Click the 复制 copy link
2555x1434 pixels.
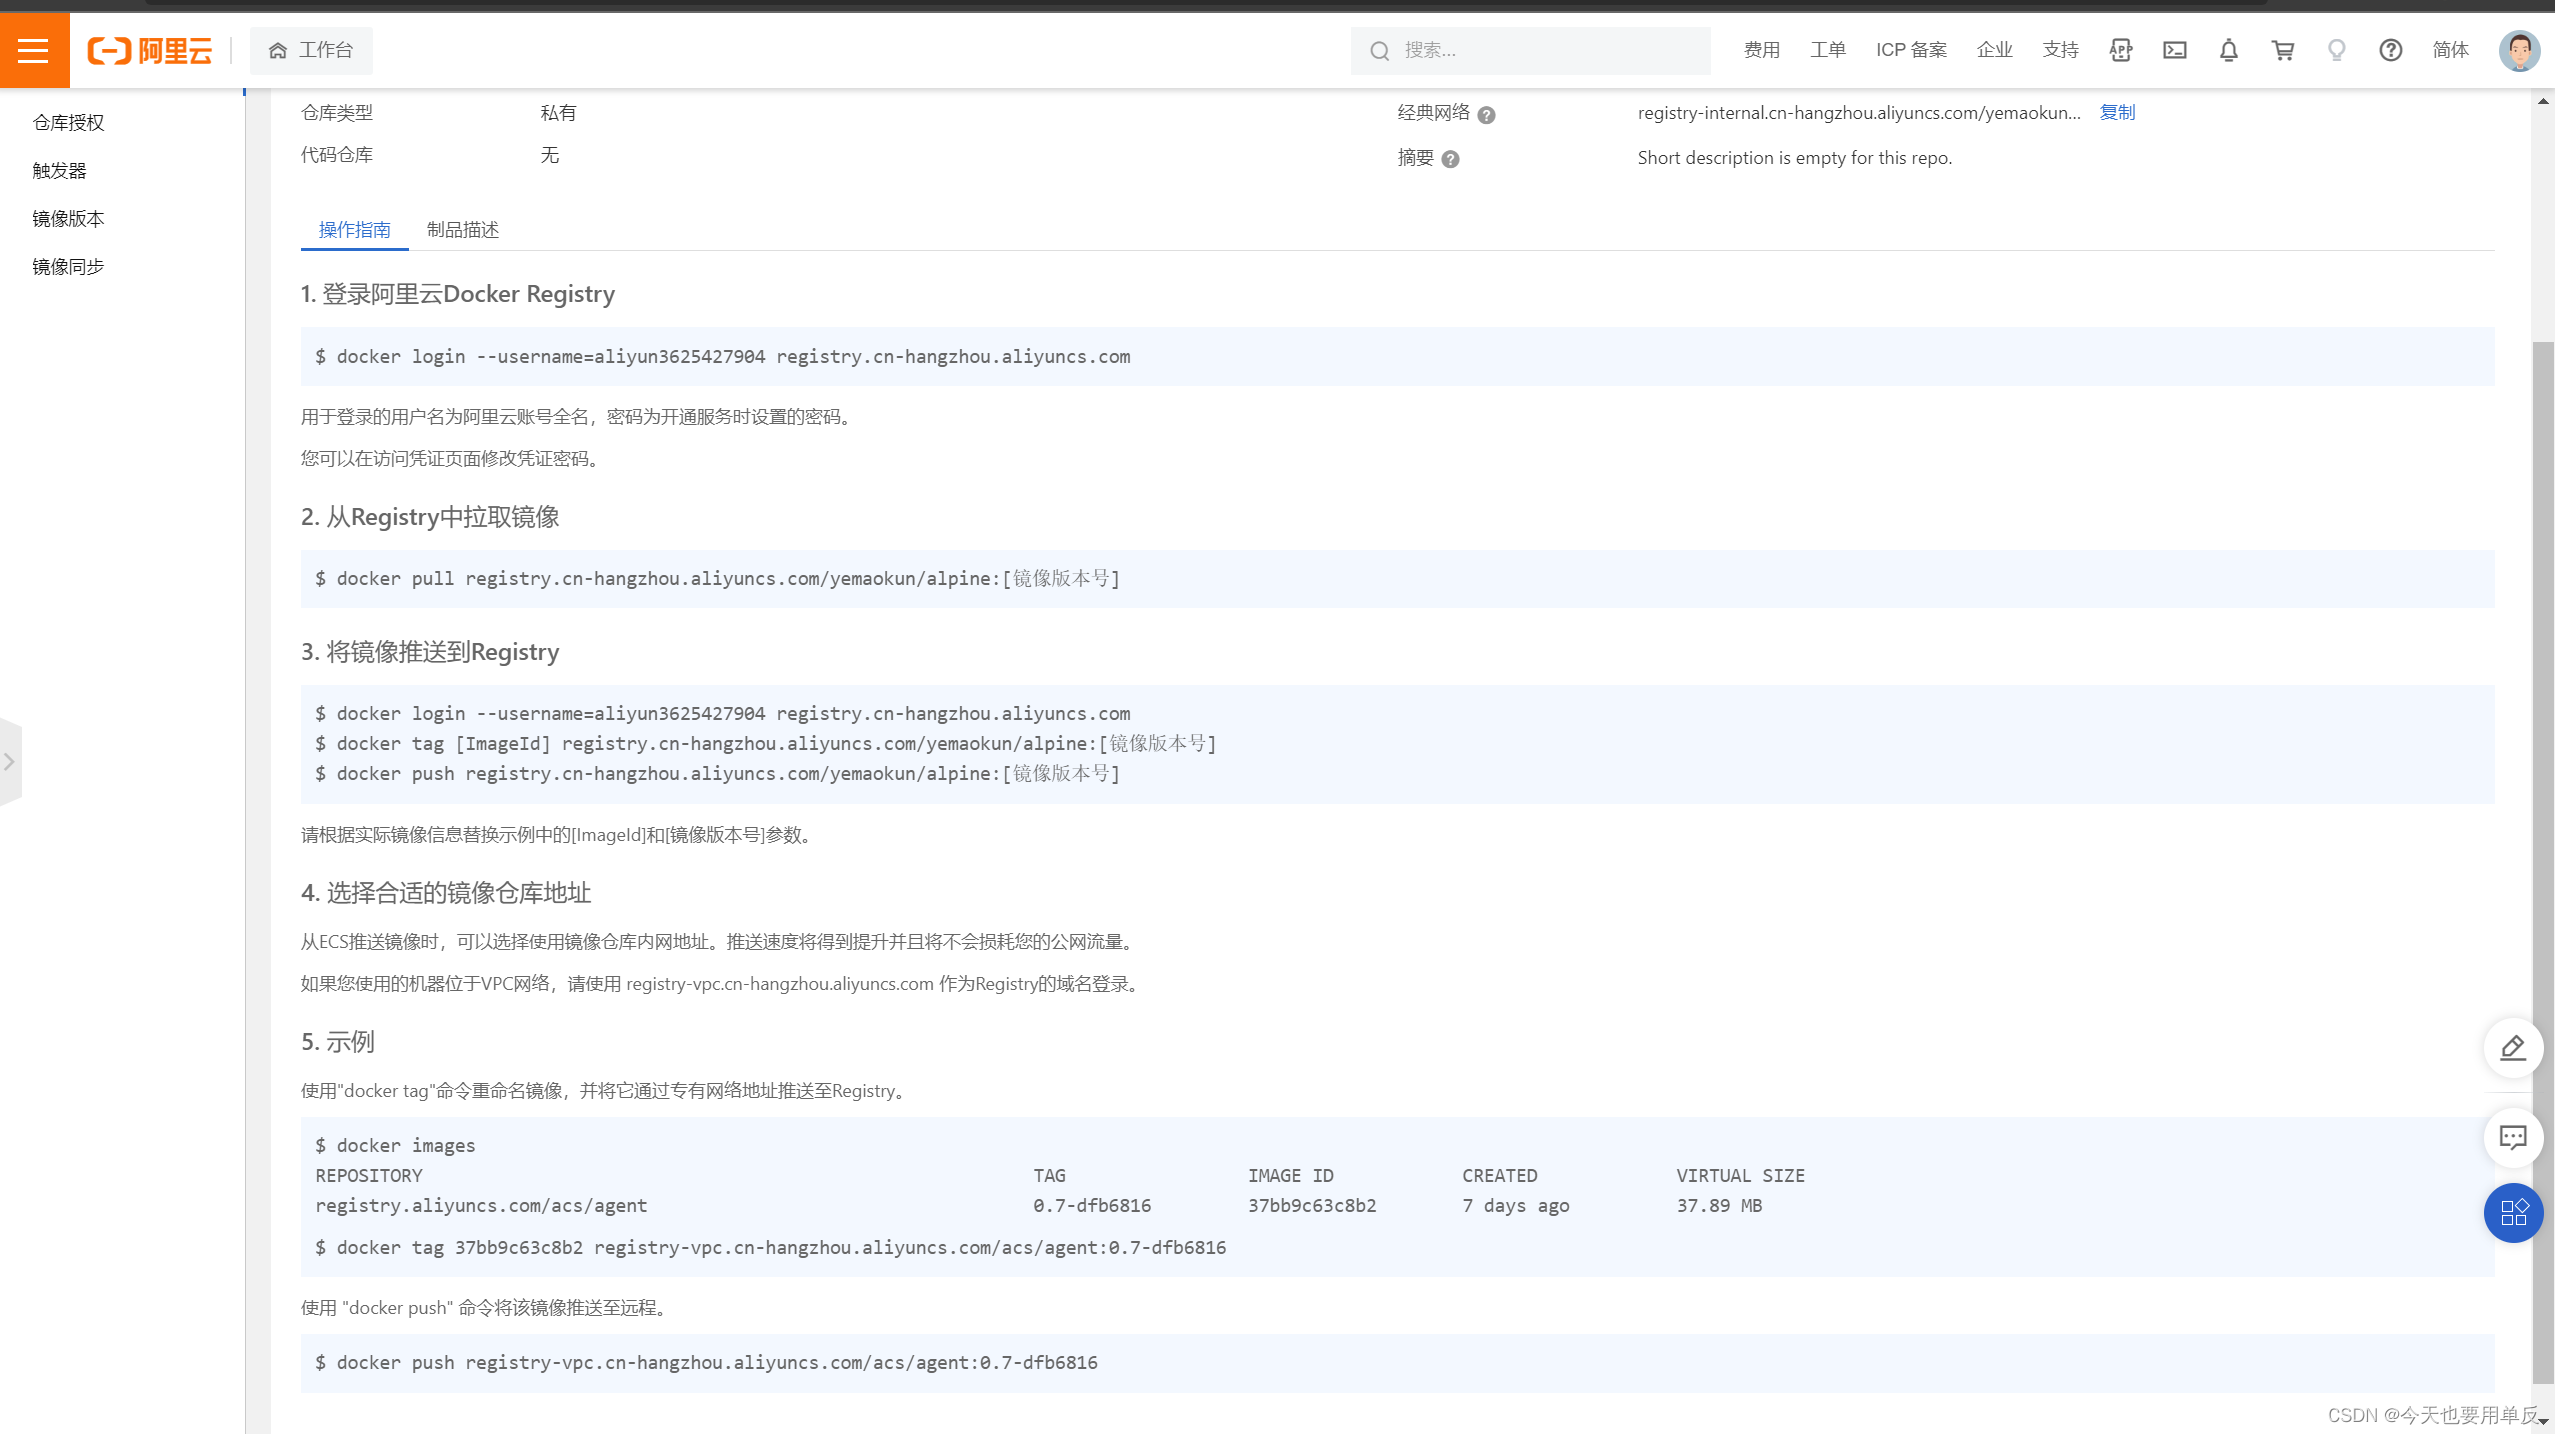[2118, 112]
